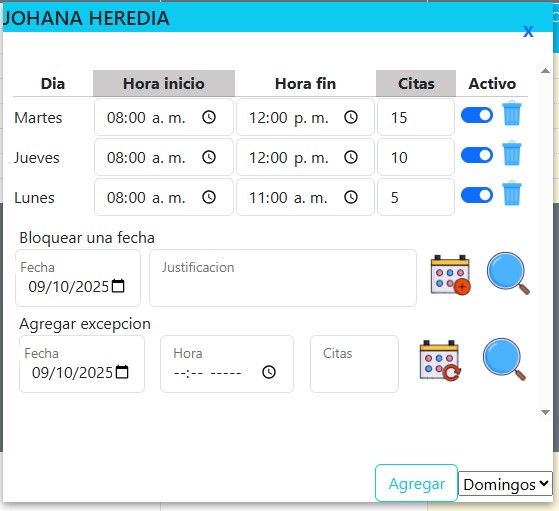Screen dimensions: 559x511
Task: Open time picker for Jueves end time
Action: coord(351,157)
